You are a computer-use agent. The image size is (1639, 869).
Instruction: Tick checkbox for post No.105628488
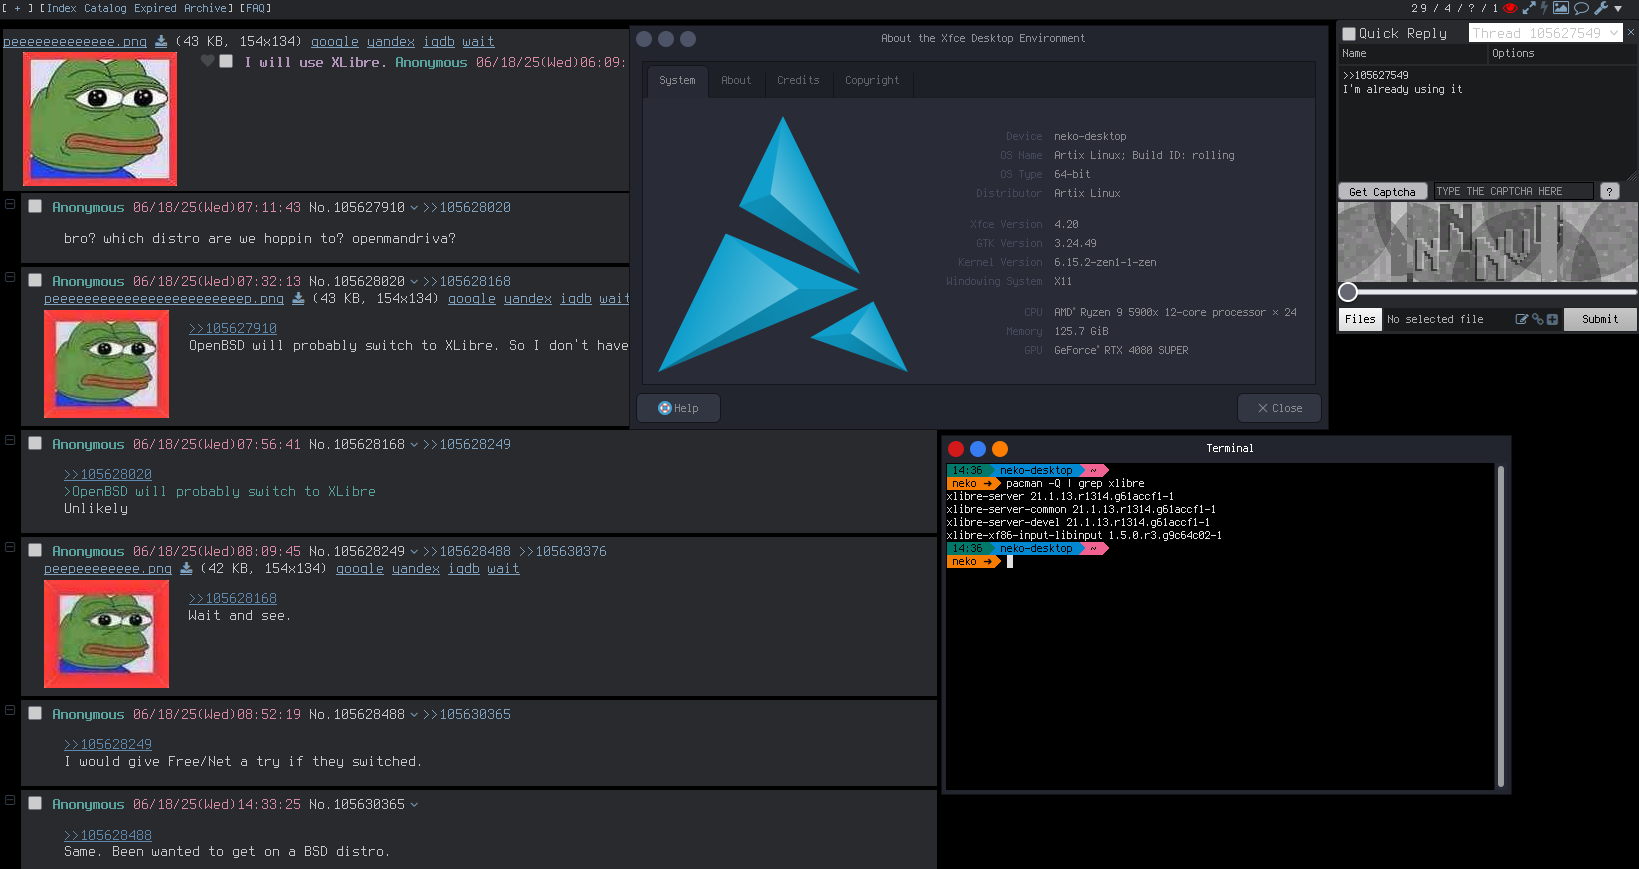pyautogui.click(x=35, y=713)
